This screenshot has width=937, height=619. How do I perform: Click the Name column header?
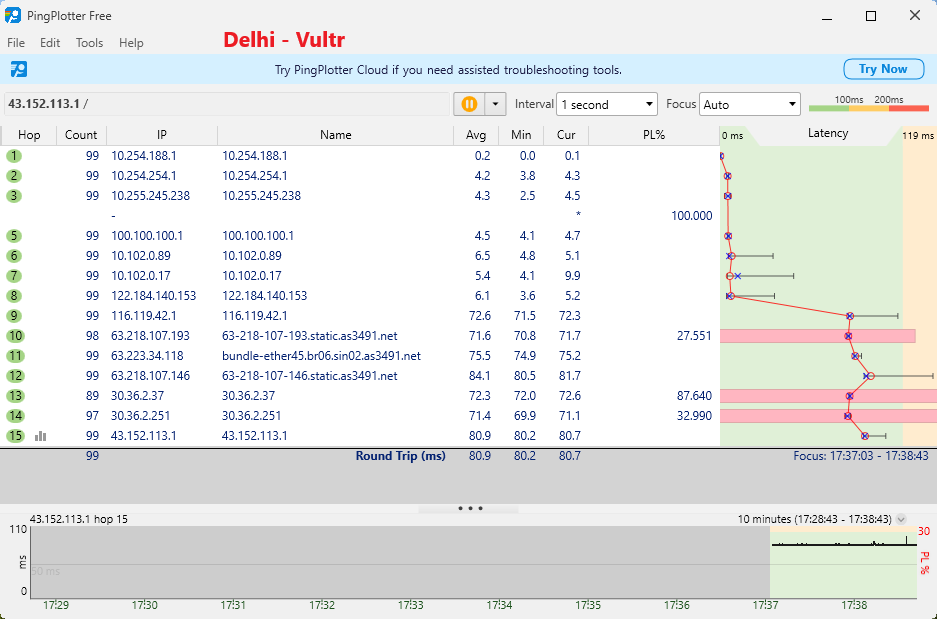pyautogui.click(x=336, y=135)
